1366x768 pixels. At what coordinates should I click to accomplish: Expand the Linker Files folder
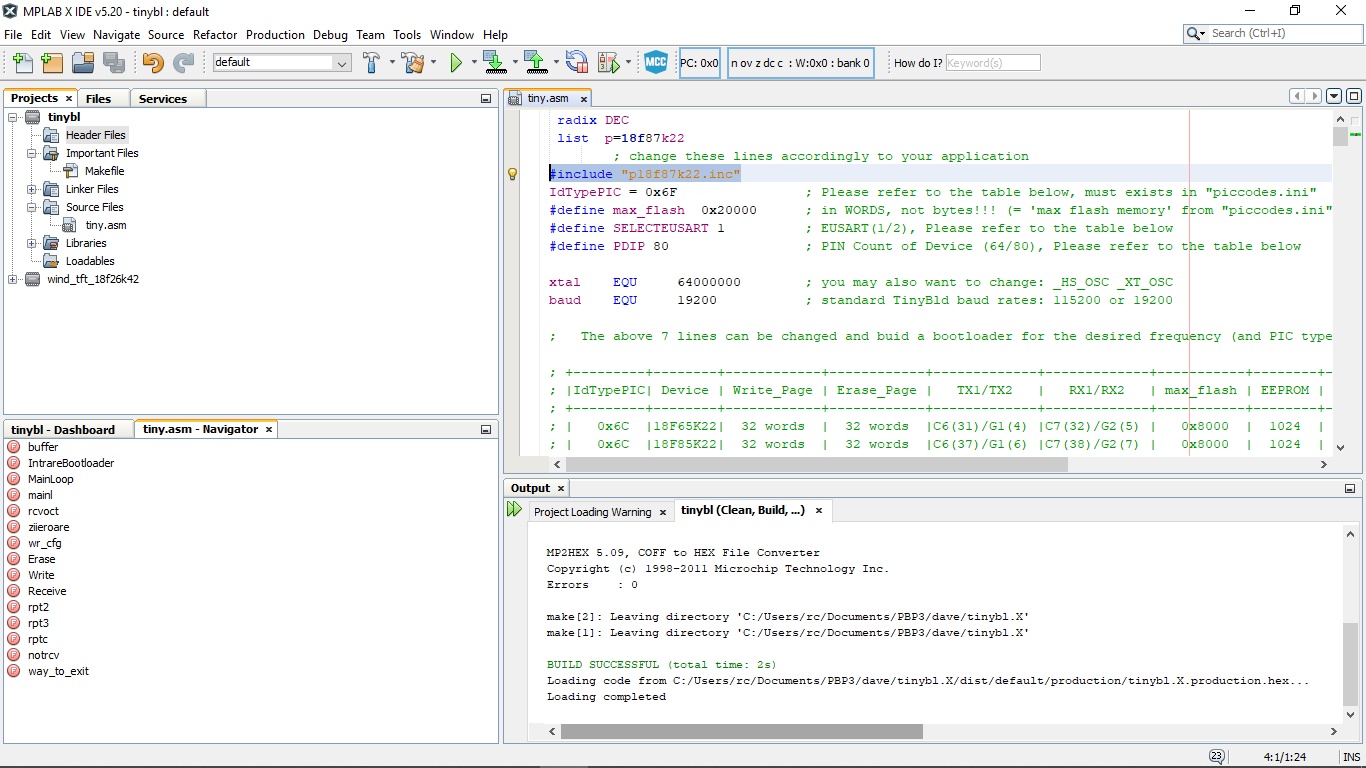pos(32,189)
